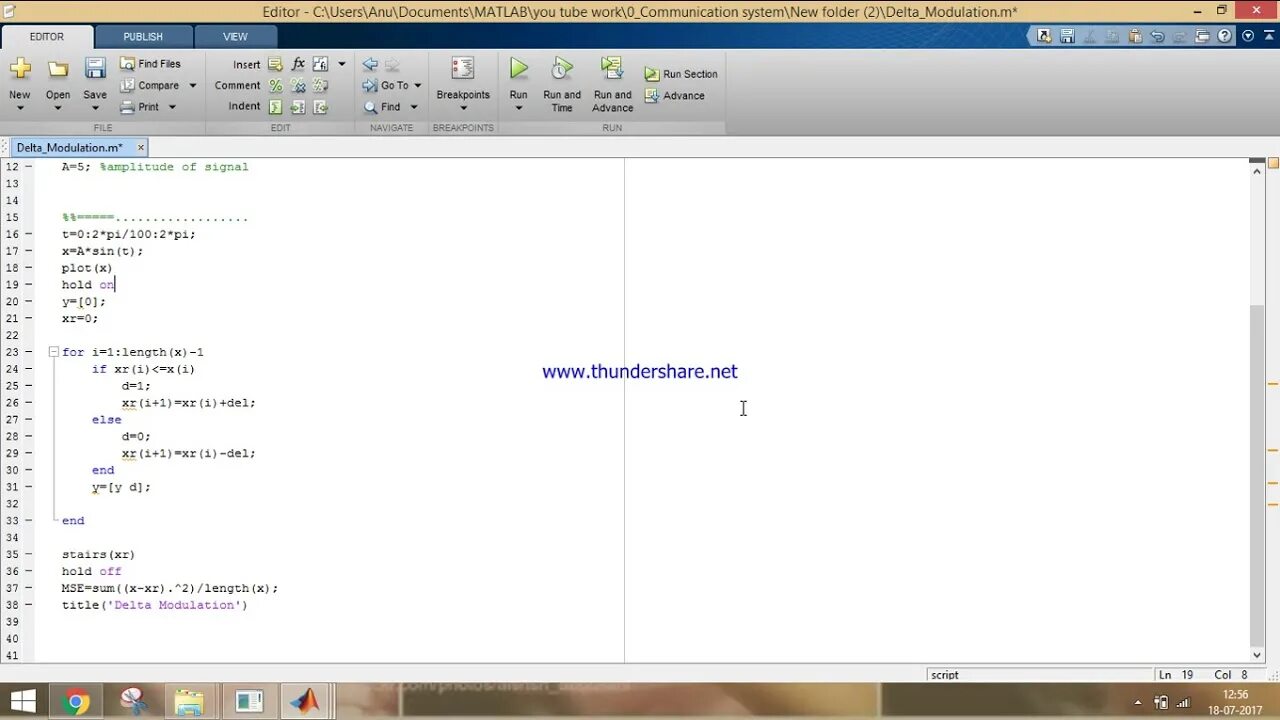Expand the Open dropdown arrow
This screenshot has width=1280, height=720.
tap(58, 108)
